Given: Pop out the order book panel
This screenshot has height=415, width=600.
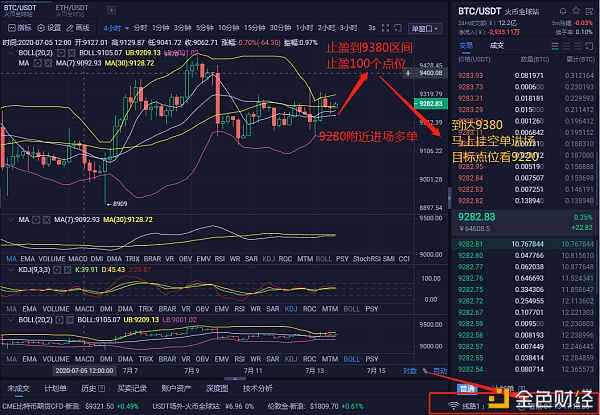Looking at the screenshot, I should 589,47.
